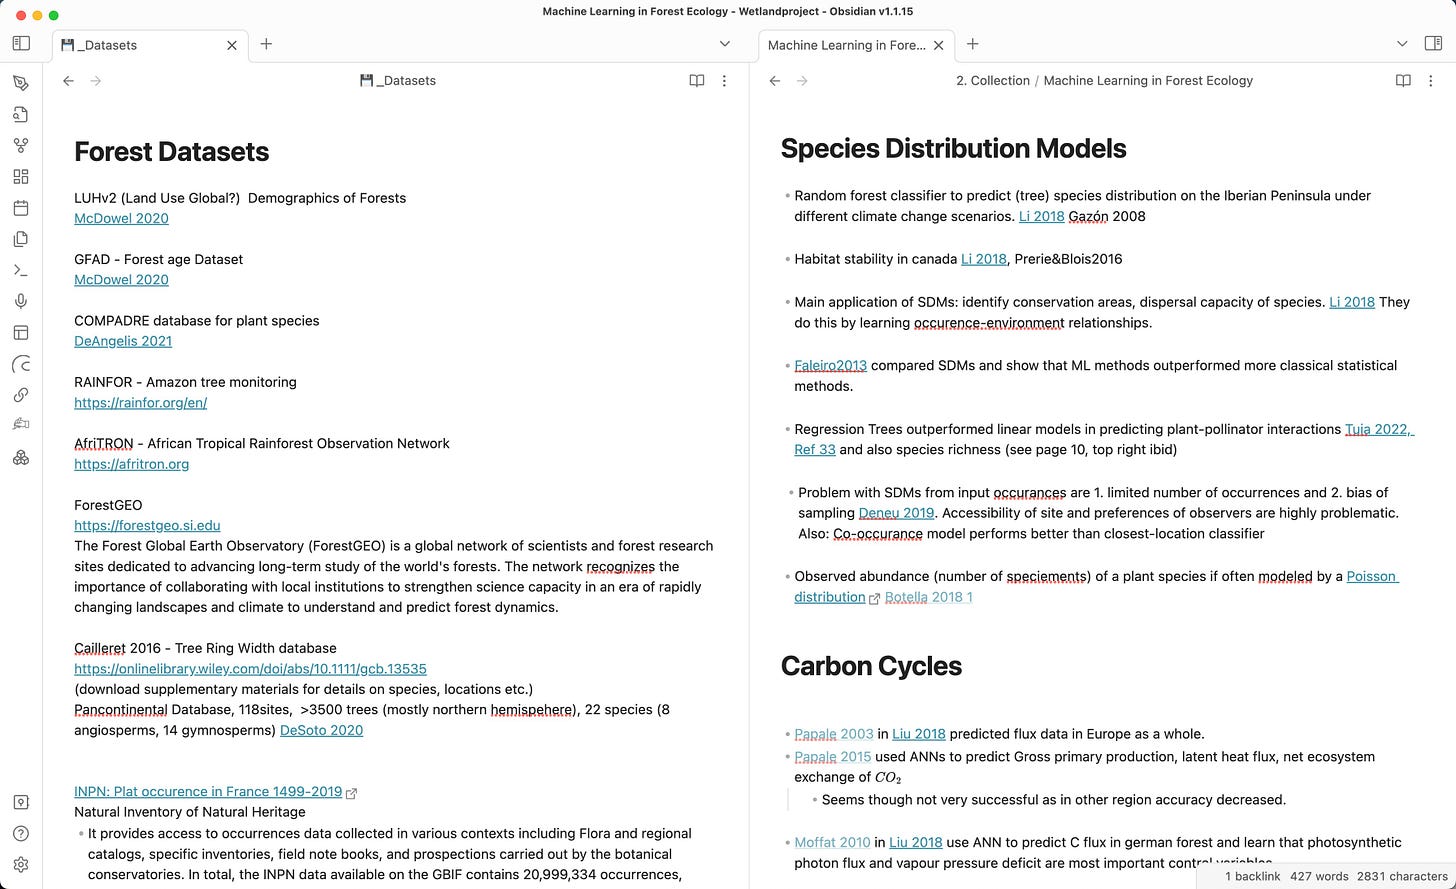Add new tab in left pane
This screenshot has height=889, width=1456.
coord(266,44)
